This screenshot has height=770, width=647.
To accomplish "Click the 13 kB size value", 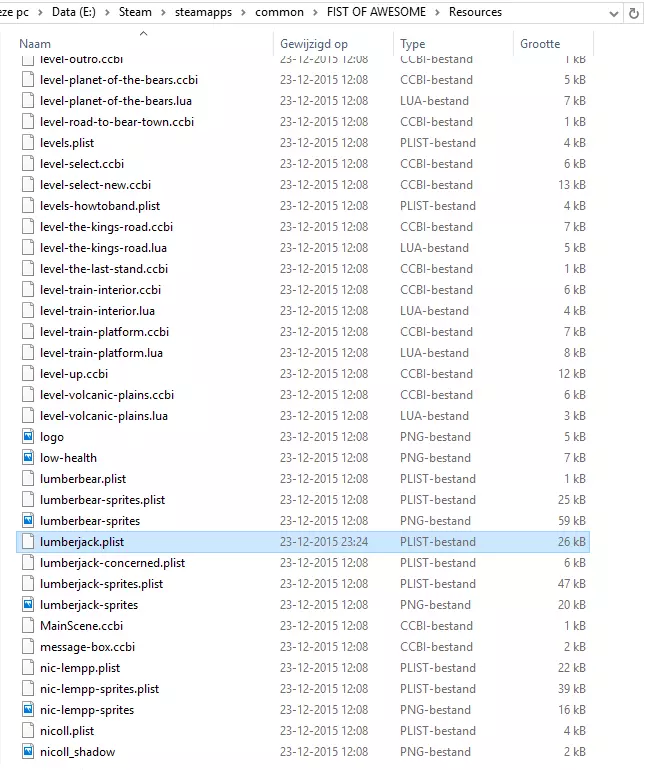I will (x=571, y=185).
